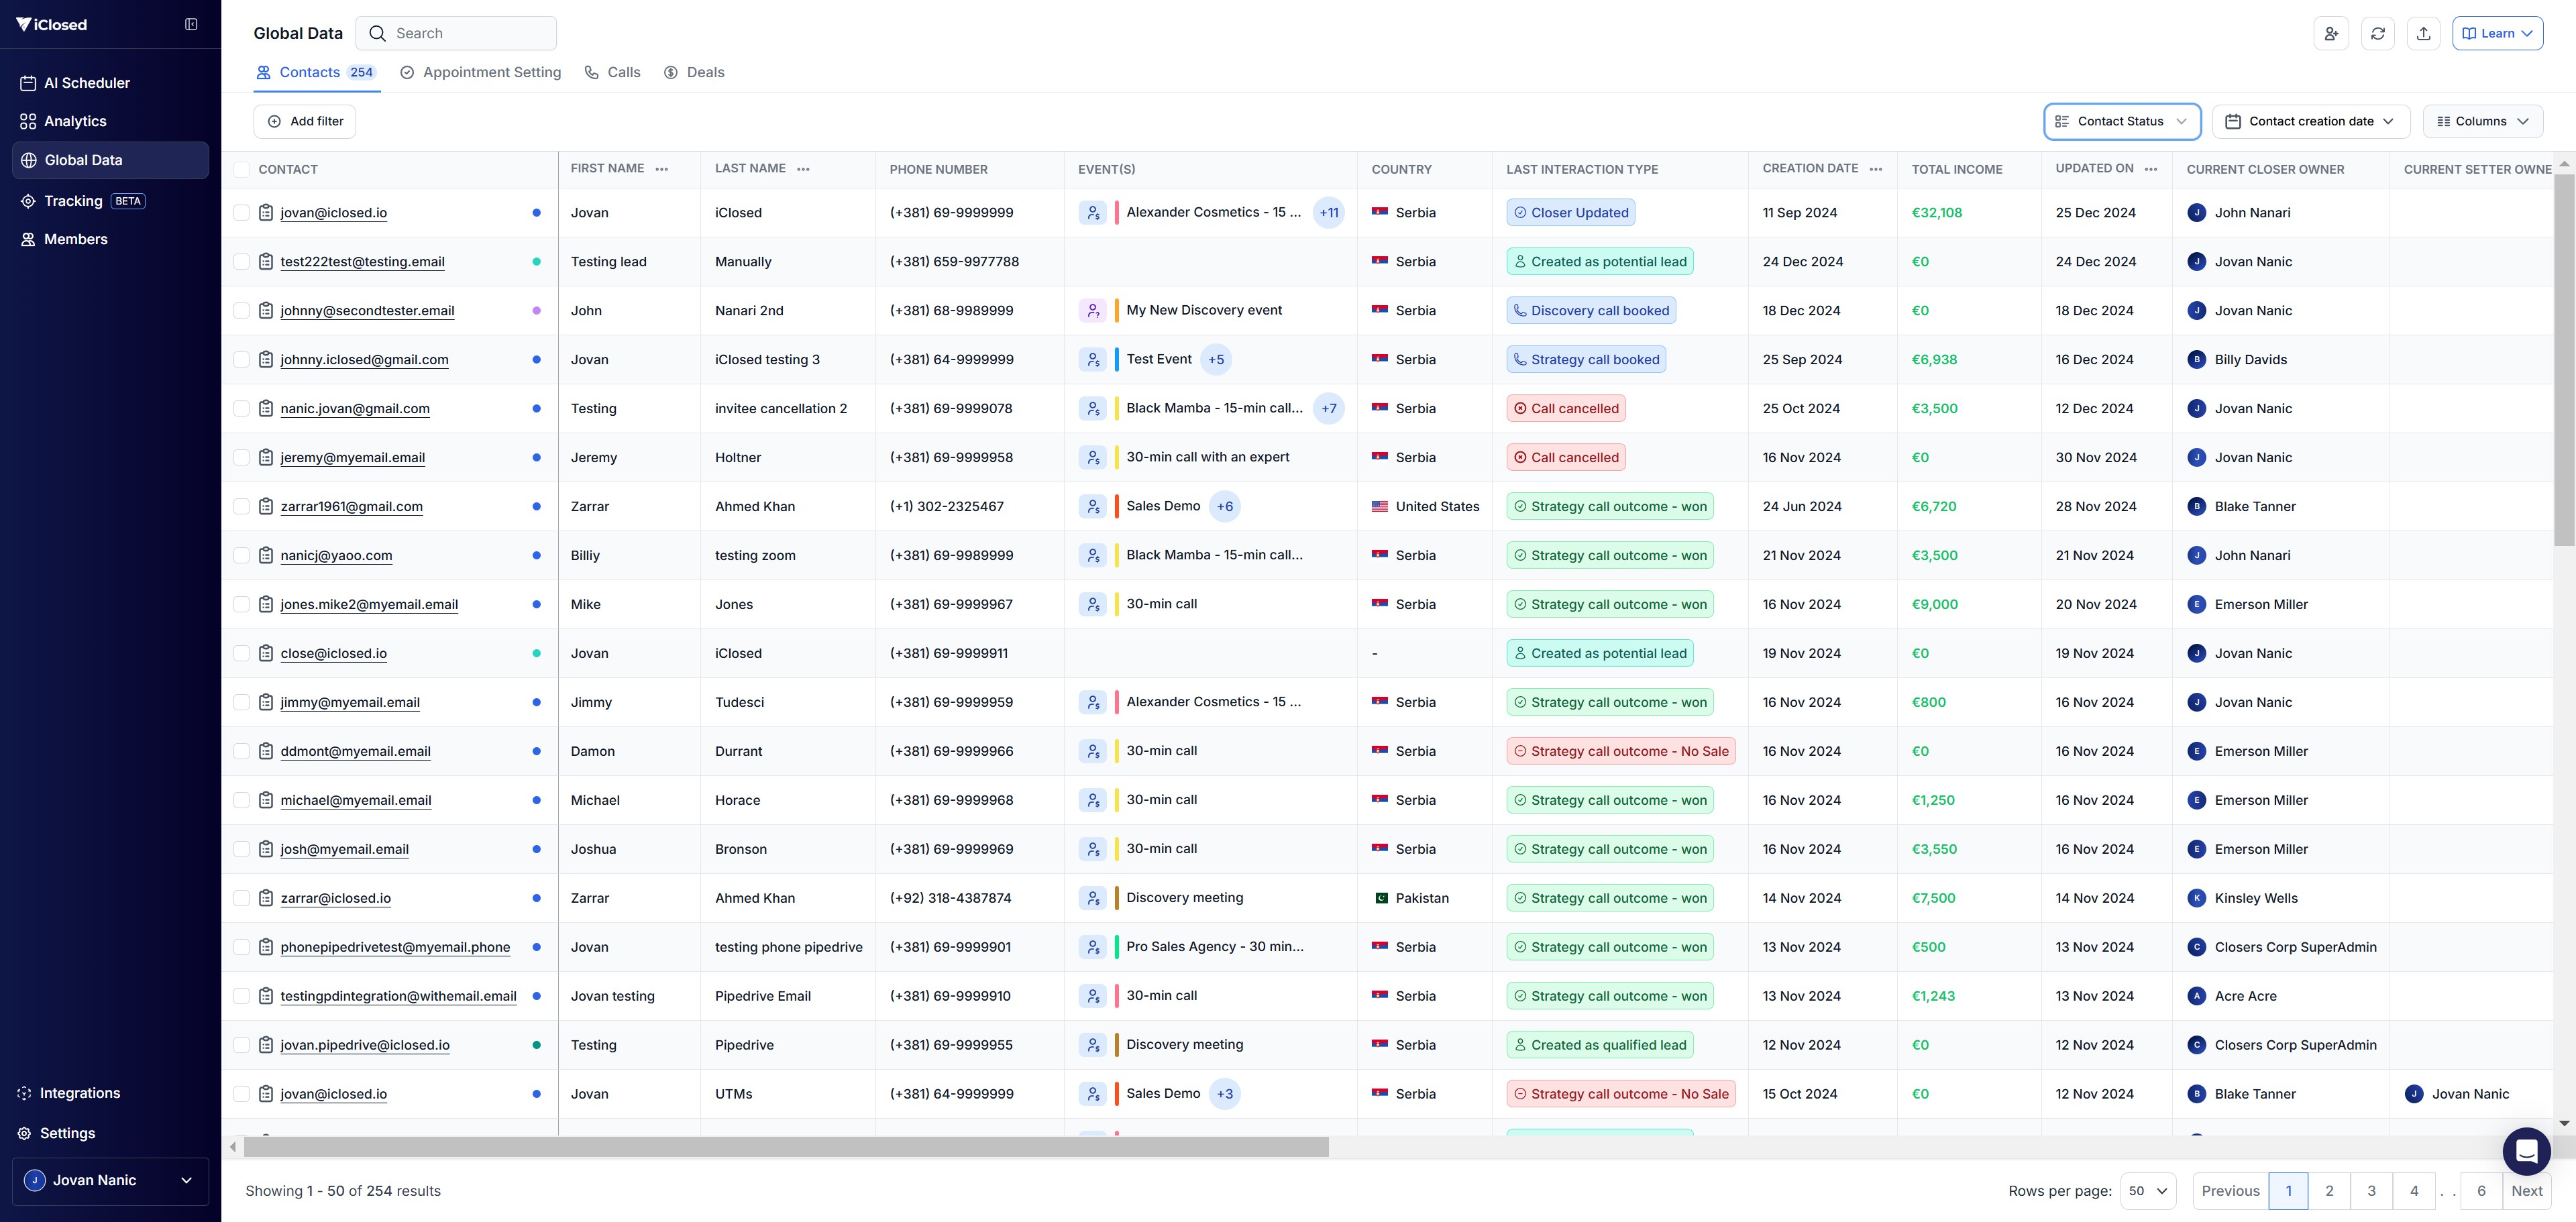2576x1222 pixels.
Task: Open the johnny.iclosed@gmail.com contact link
Action: [x=364, y=359]
